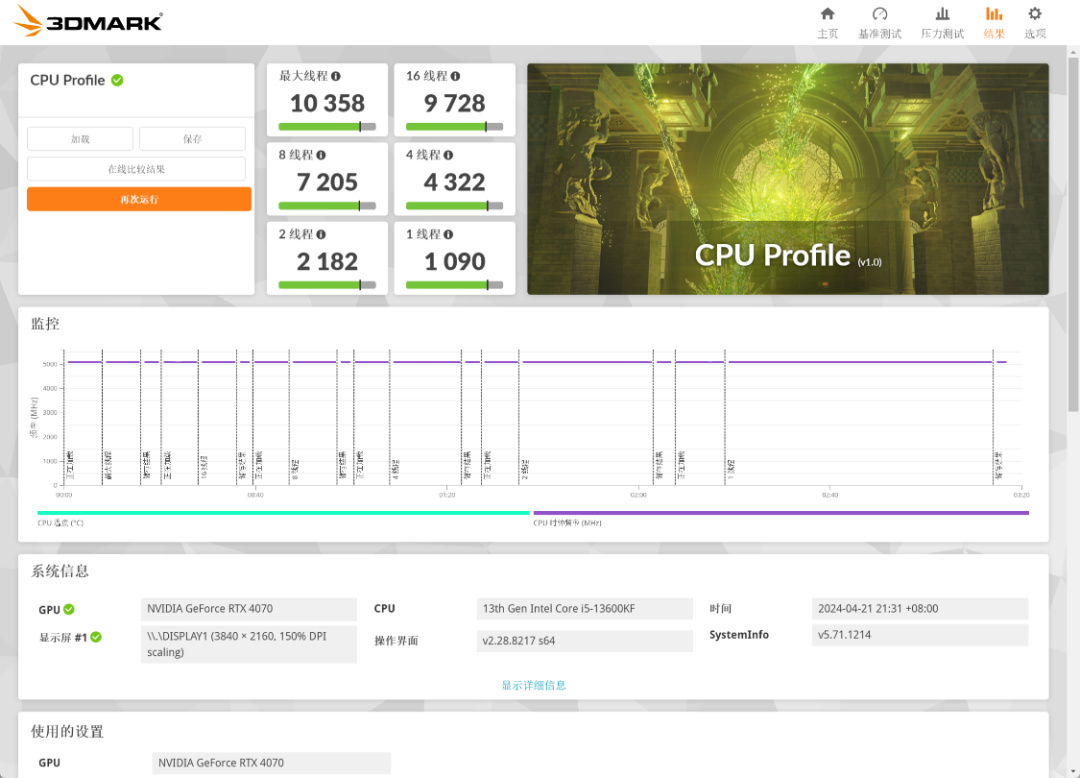
Task: Click info icon beside 1 线程
Action: point(448,234)
